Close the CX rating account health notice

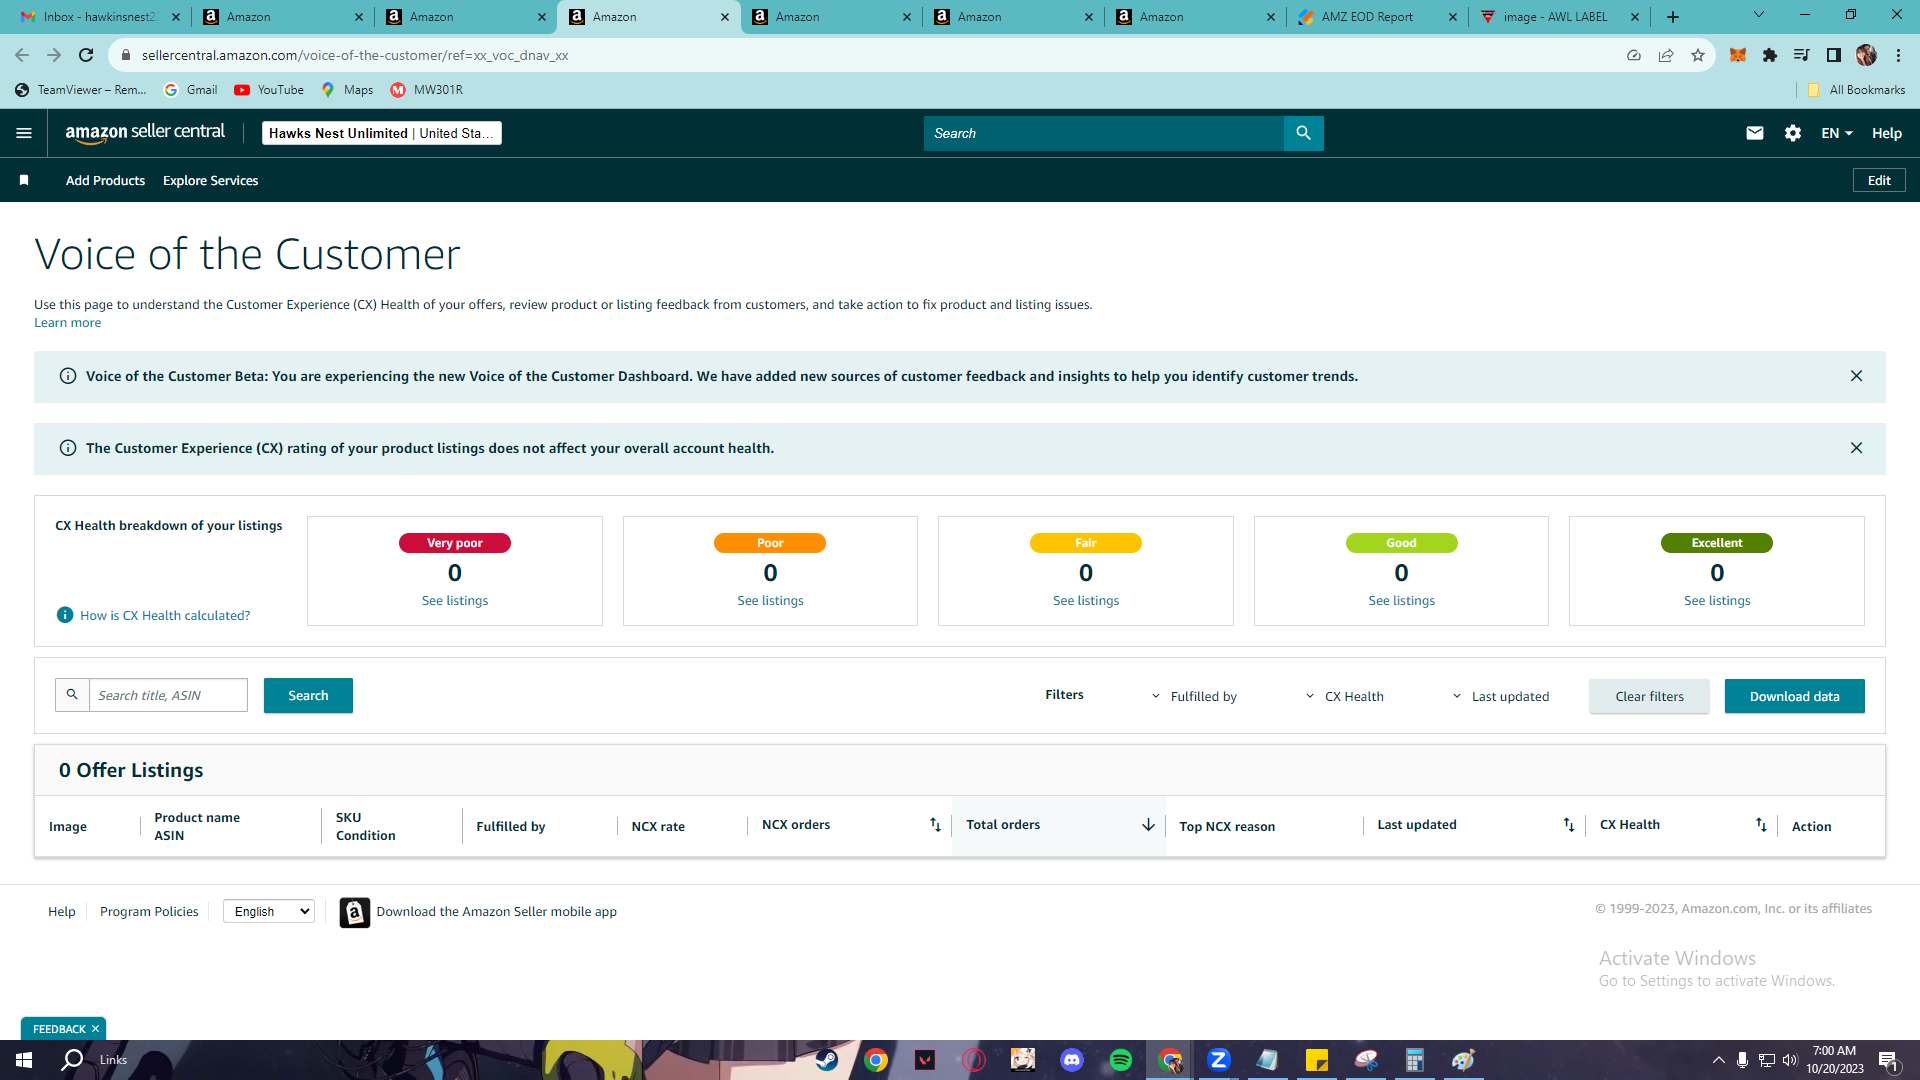pyautogui.click(x=1856, y=448)
